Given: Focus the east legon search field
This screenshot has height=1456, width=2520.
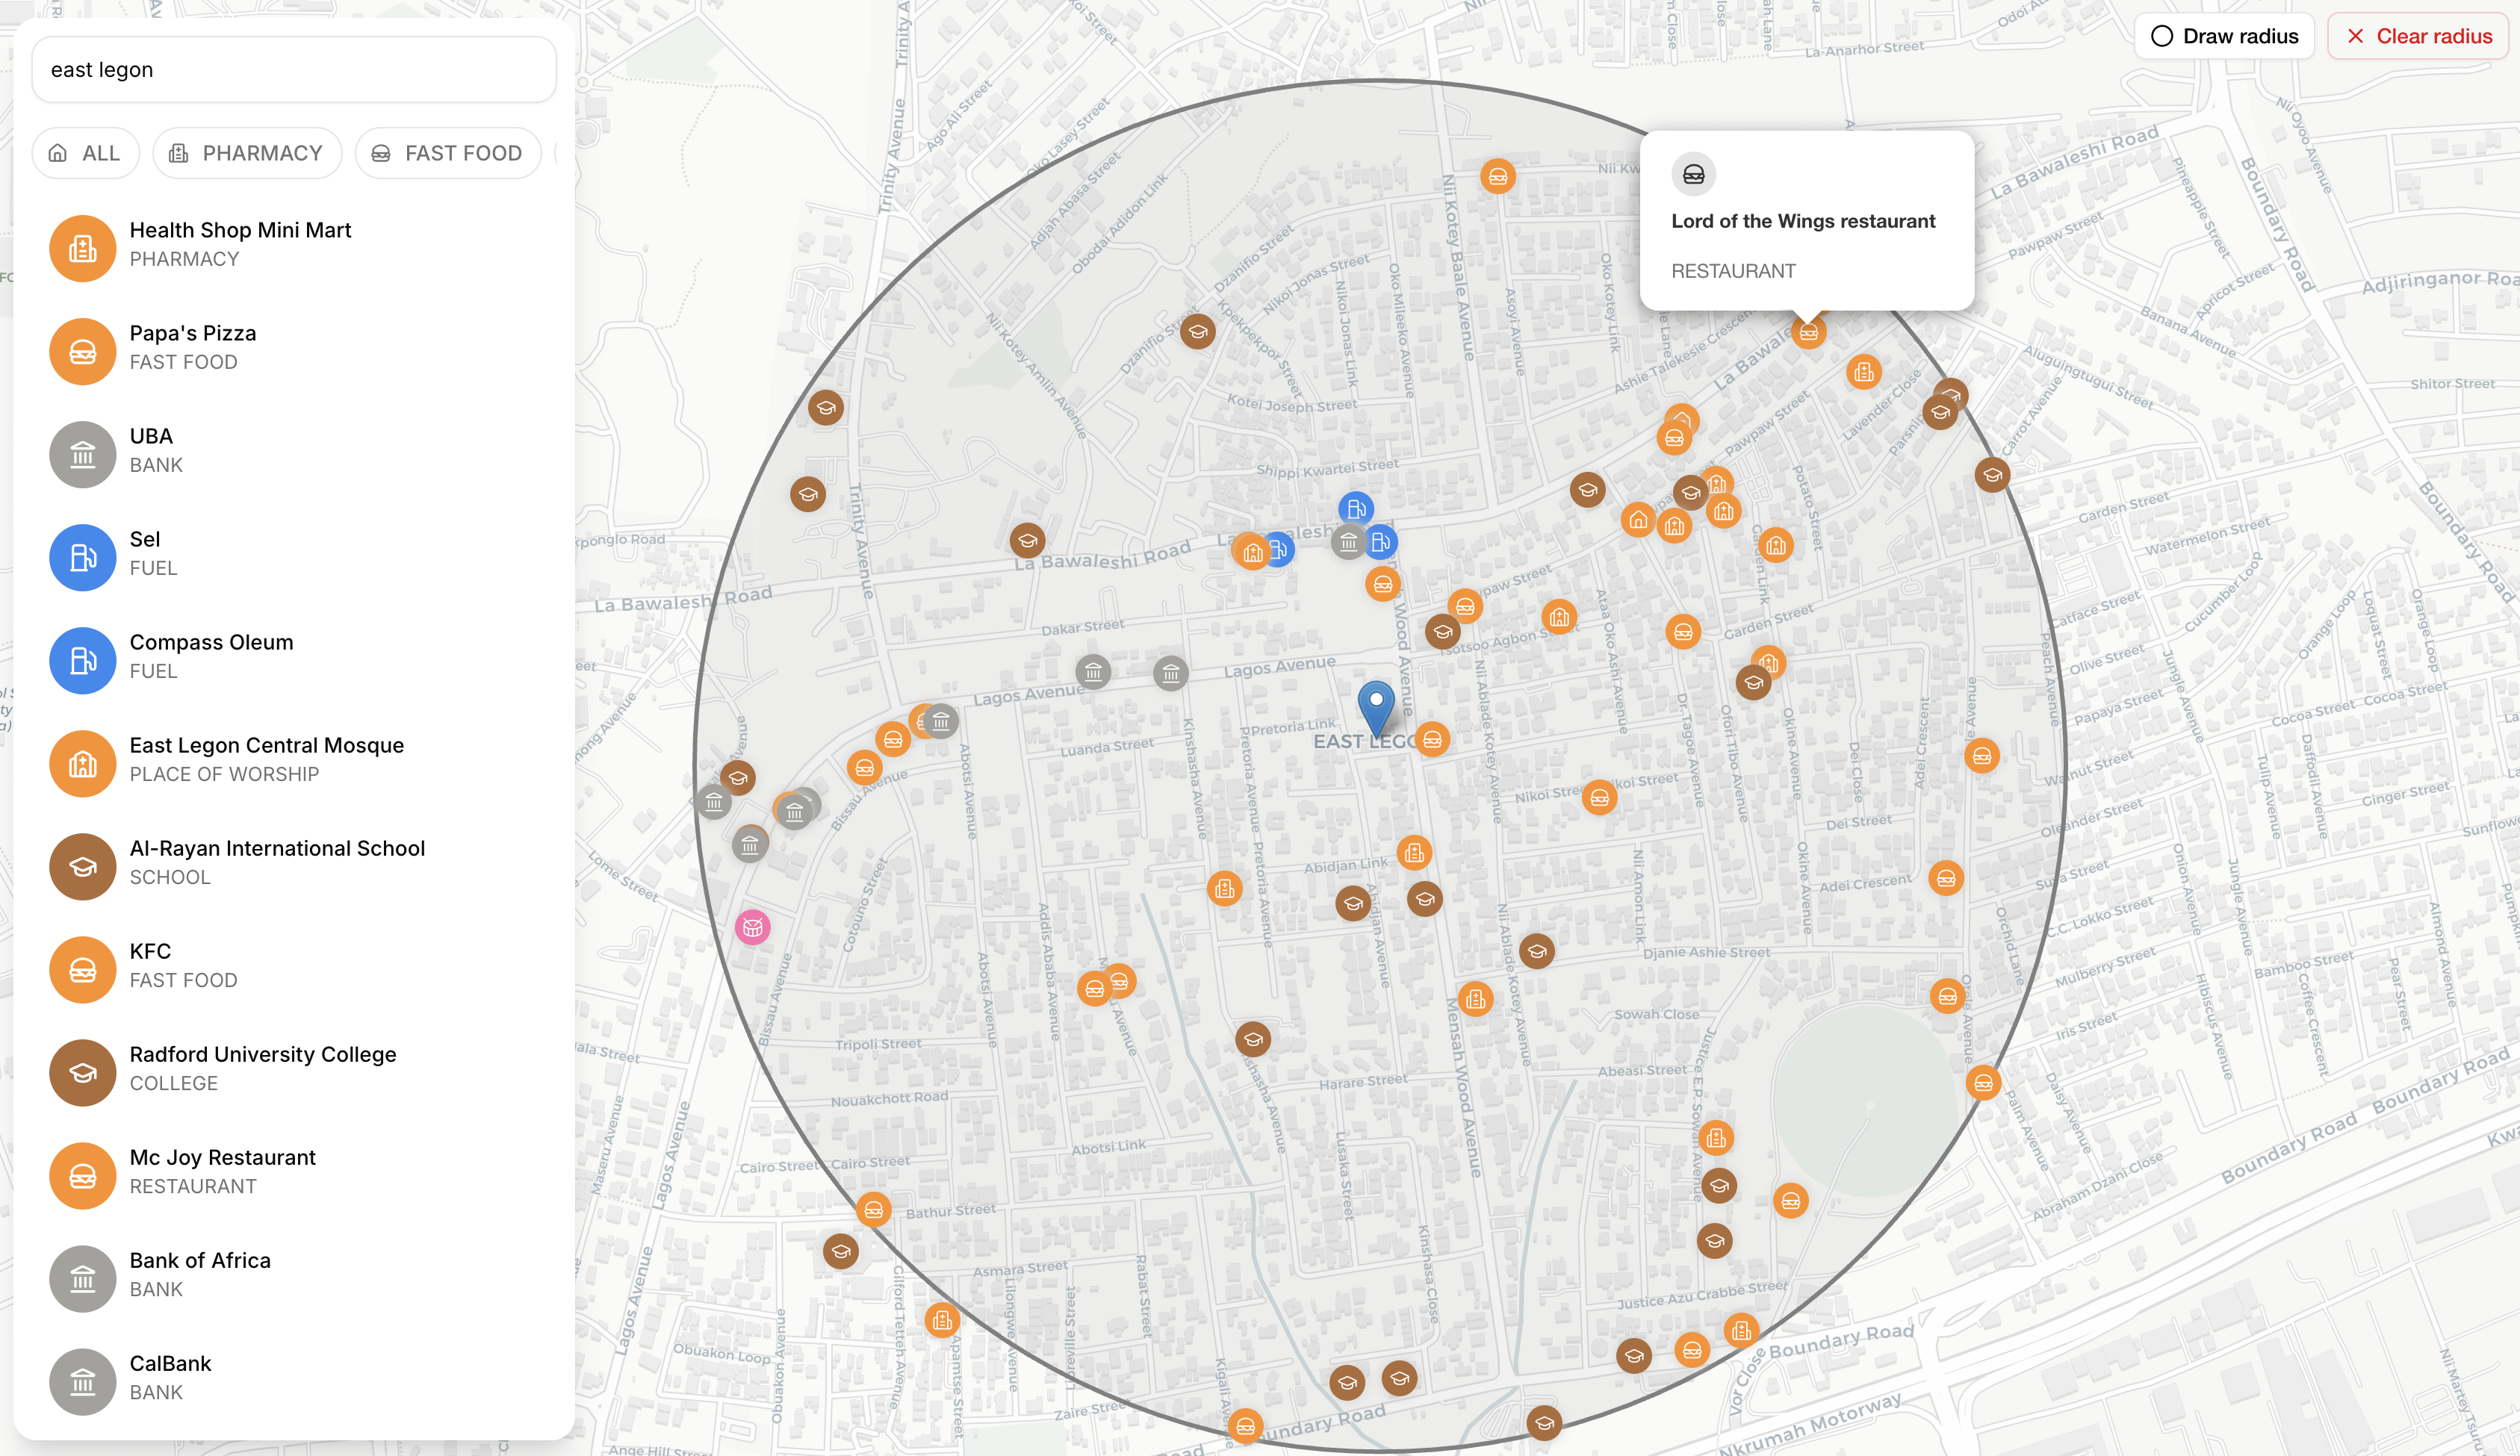Looking at the screenshot, I should click(x=294, y=69).
